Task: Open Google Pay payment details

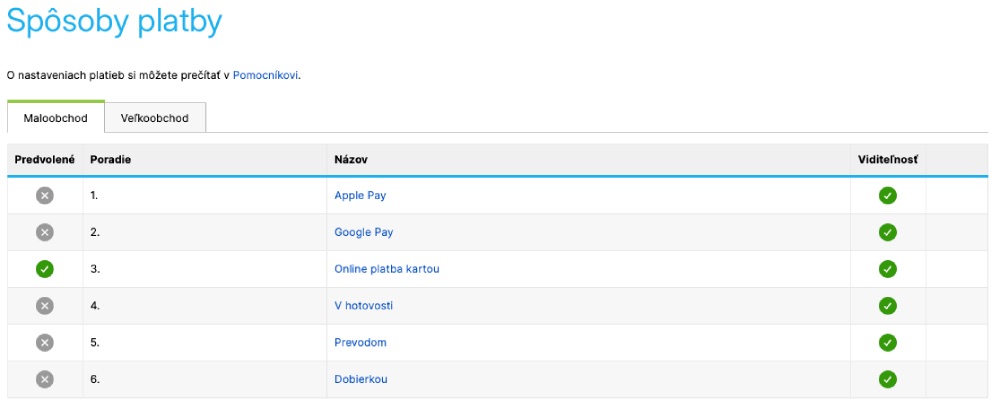Action: point(364,232)
